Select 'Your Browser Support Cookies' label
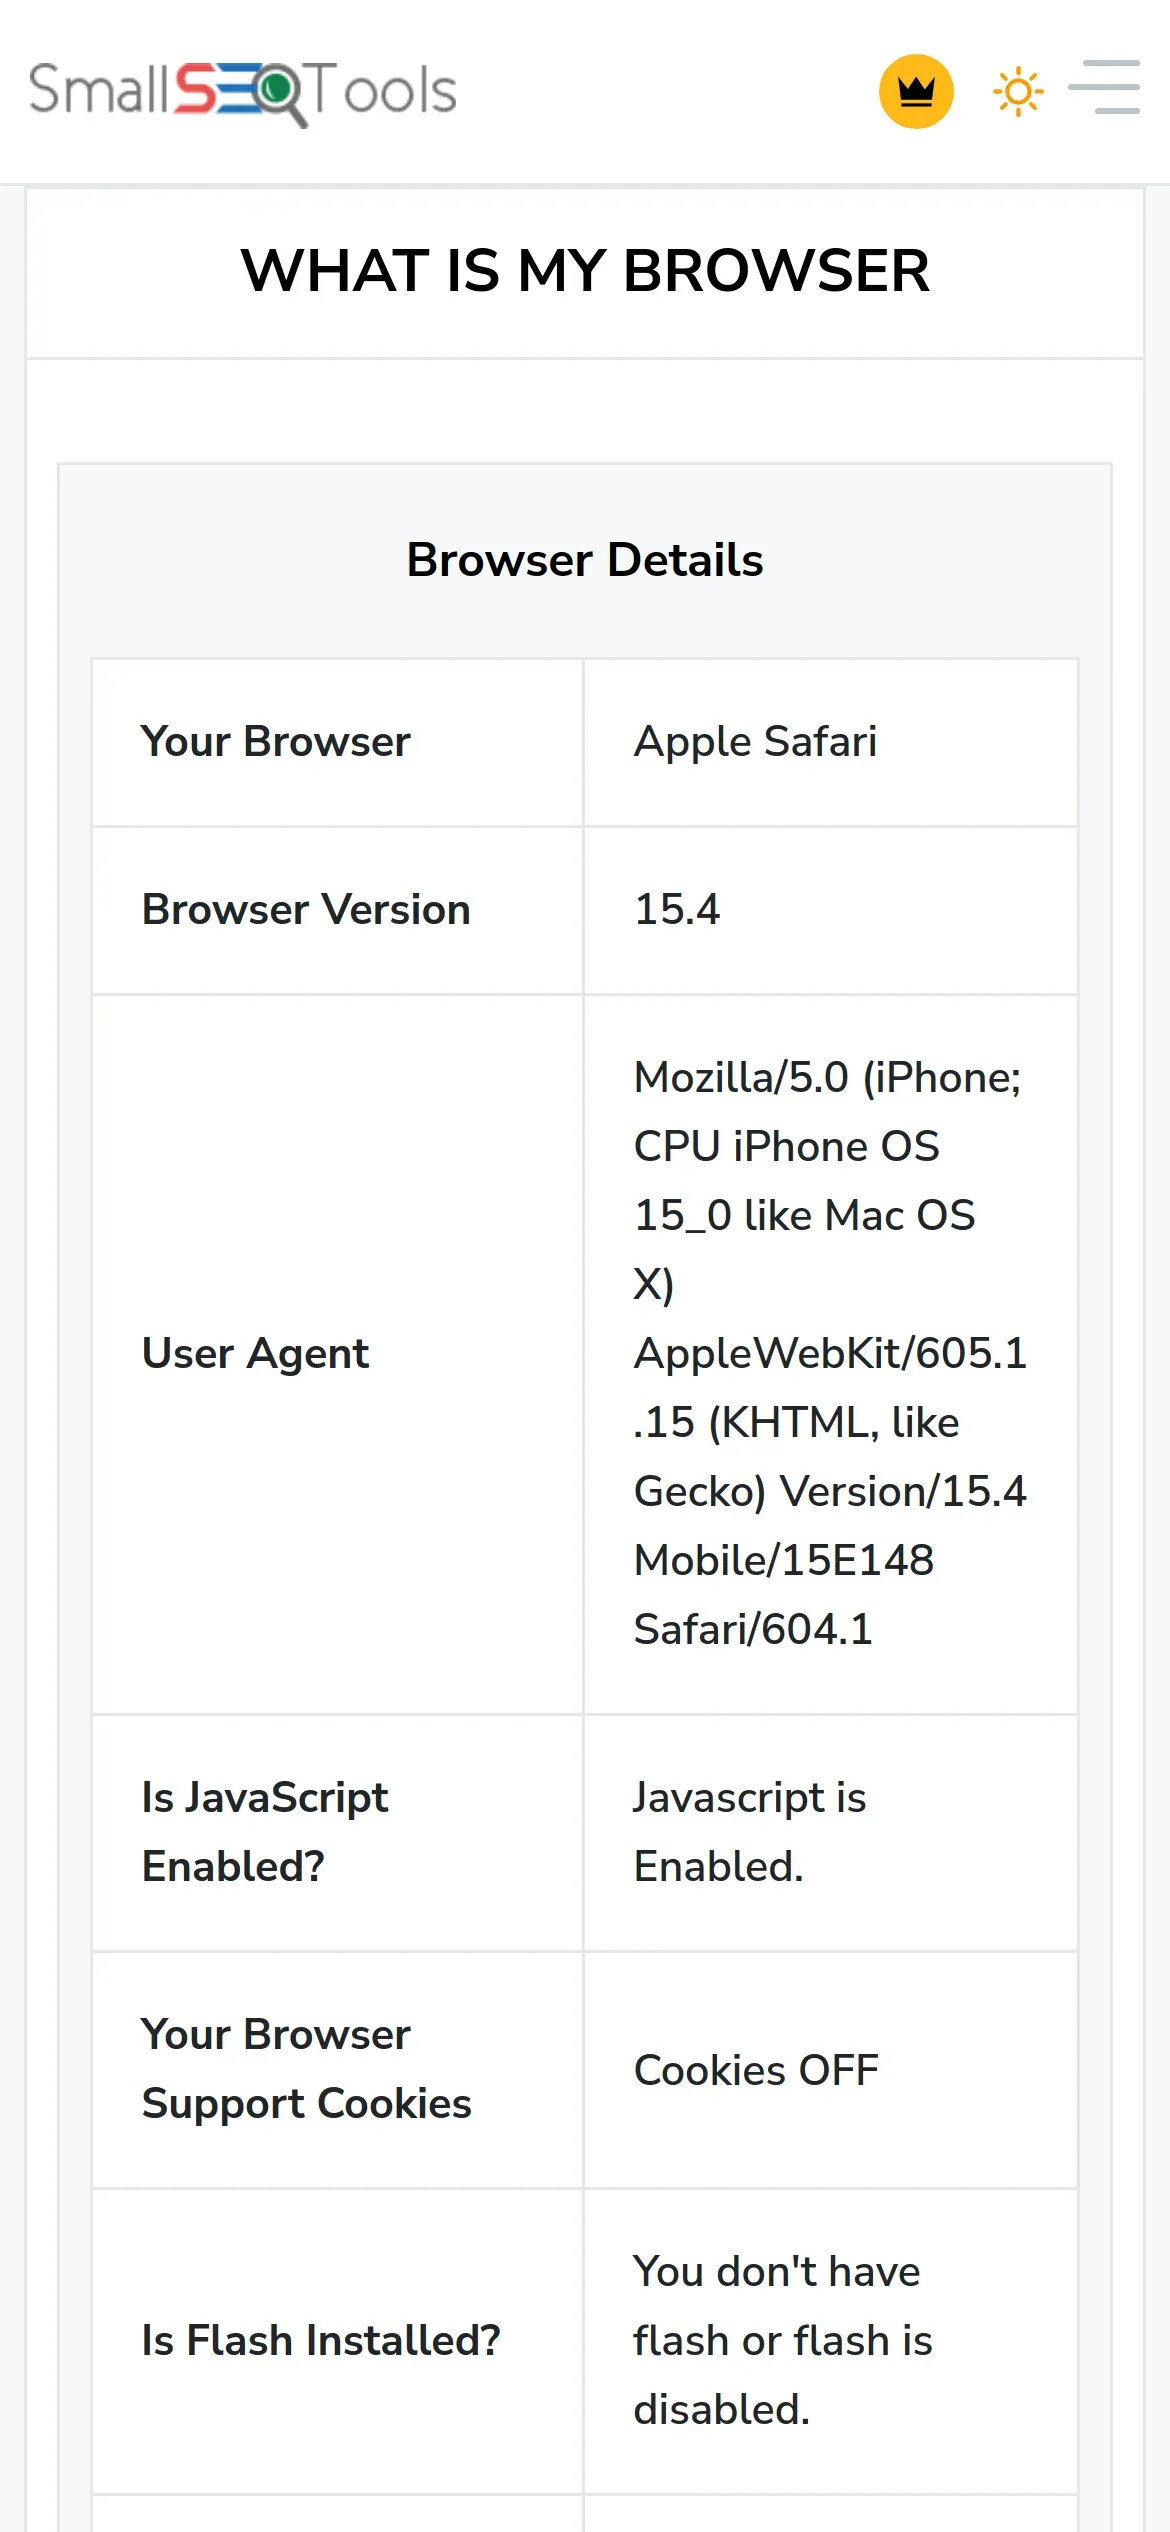Image resolution: width=1170 pixels, height=2532 pixels. point(306,2069)
